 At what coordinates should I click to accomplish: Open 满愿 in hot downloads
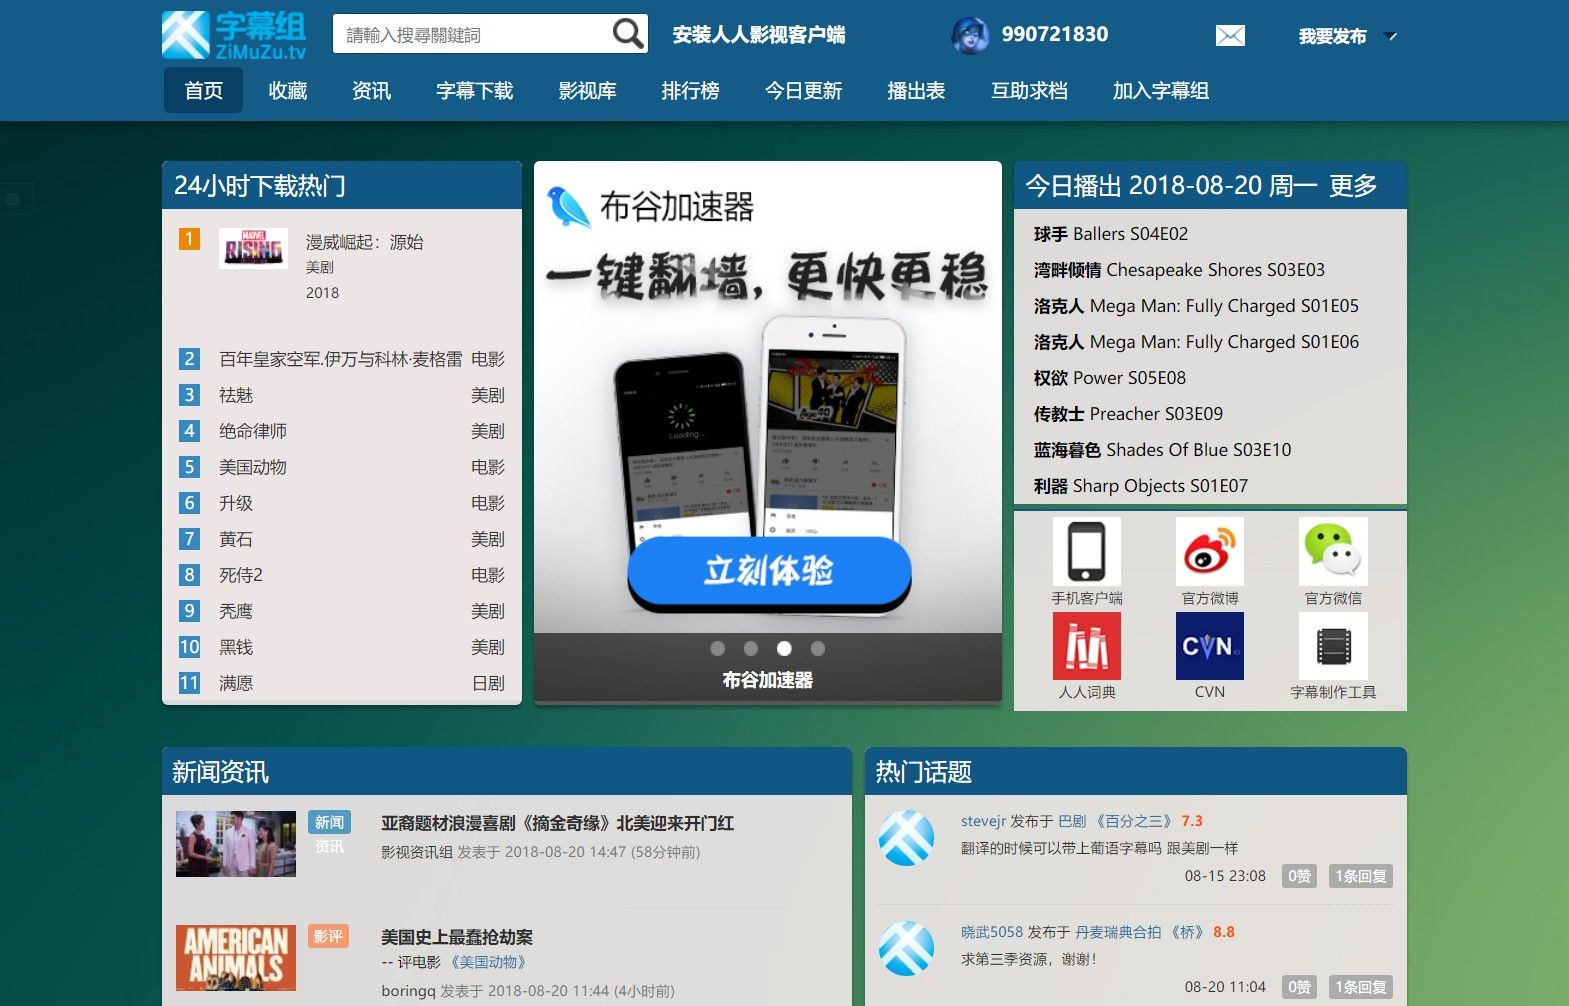pos(236,683)
